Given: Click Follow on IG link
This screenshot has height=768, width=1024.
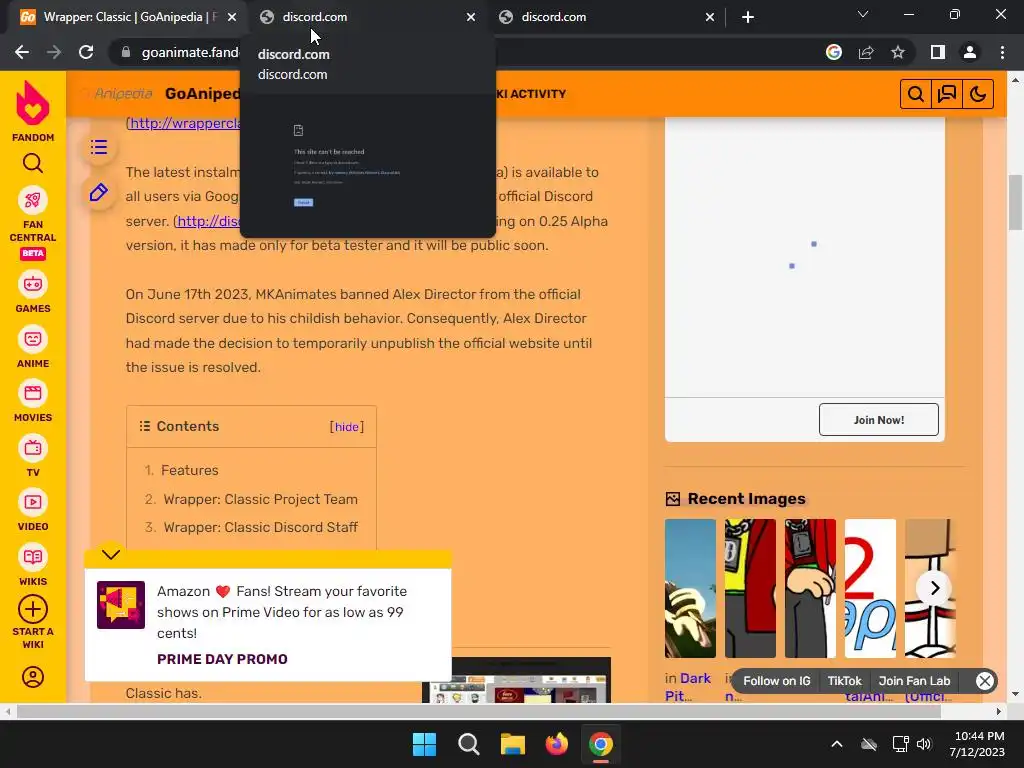Looking at the screenshot, I should click(776, 680).
